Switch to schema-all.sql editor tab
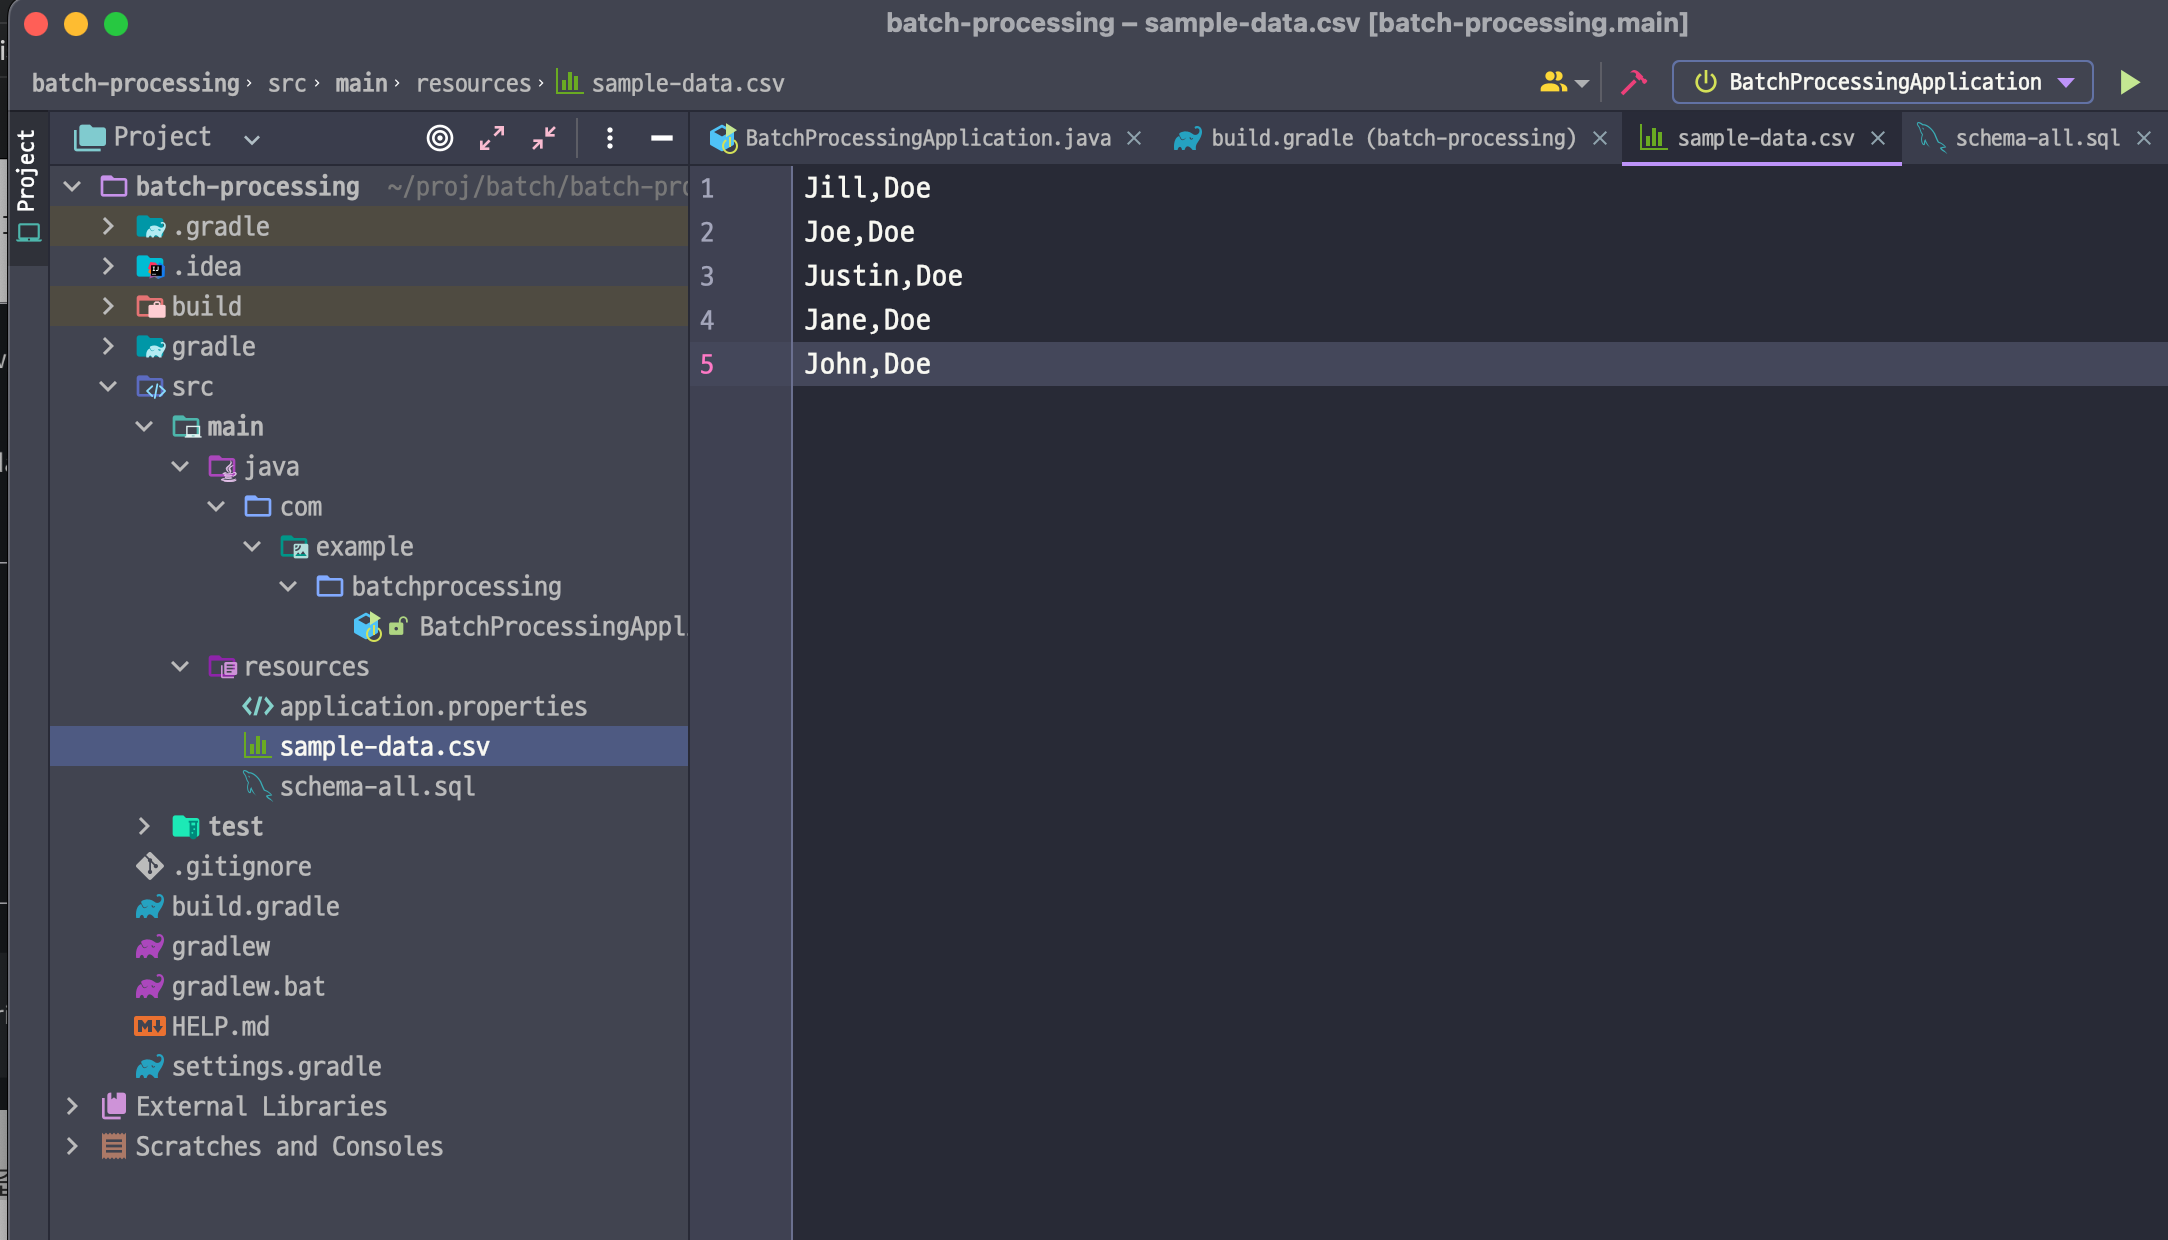This screenshot has height=1240, width=2168. pos(2036,138)
